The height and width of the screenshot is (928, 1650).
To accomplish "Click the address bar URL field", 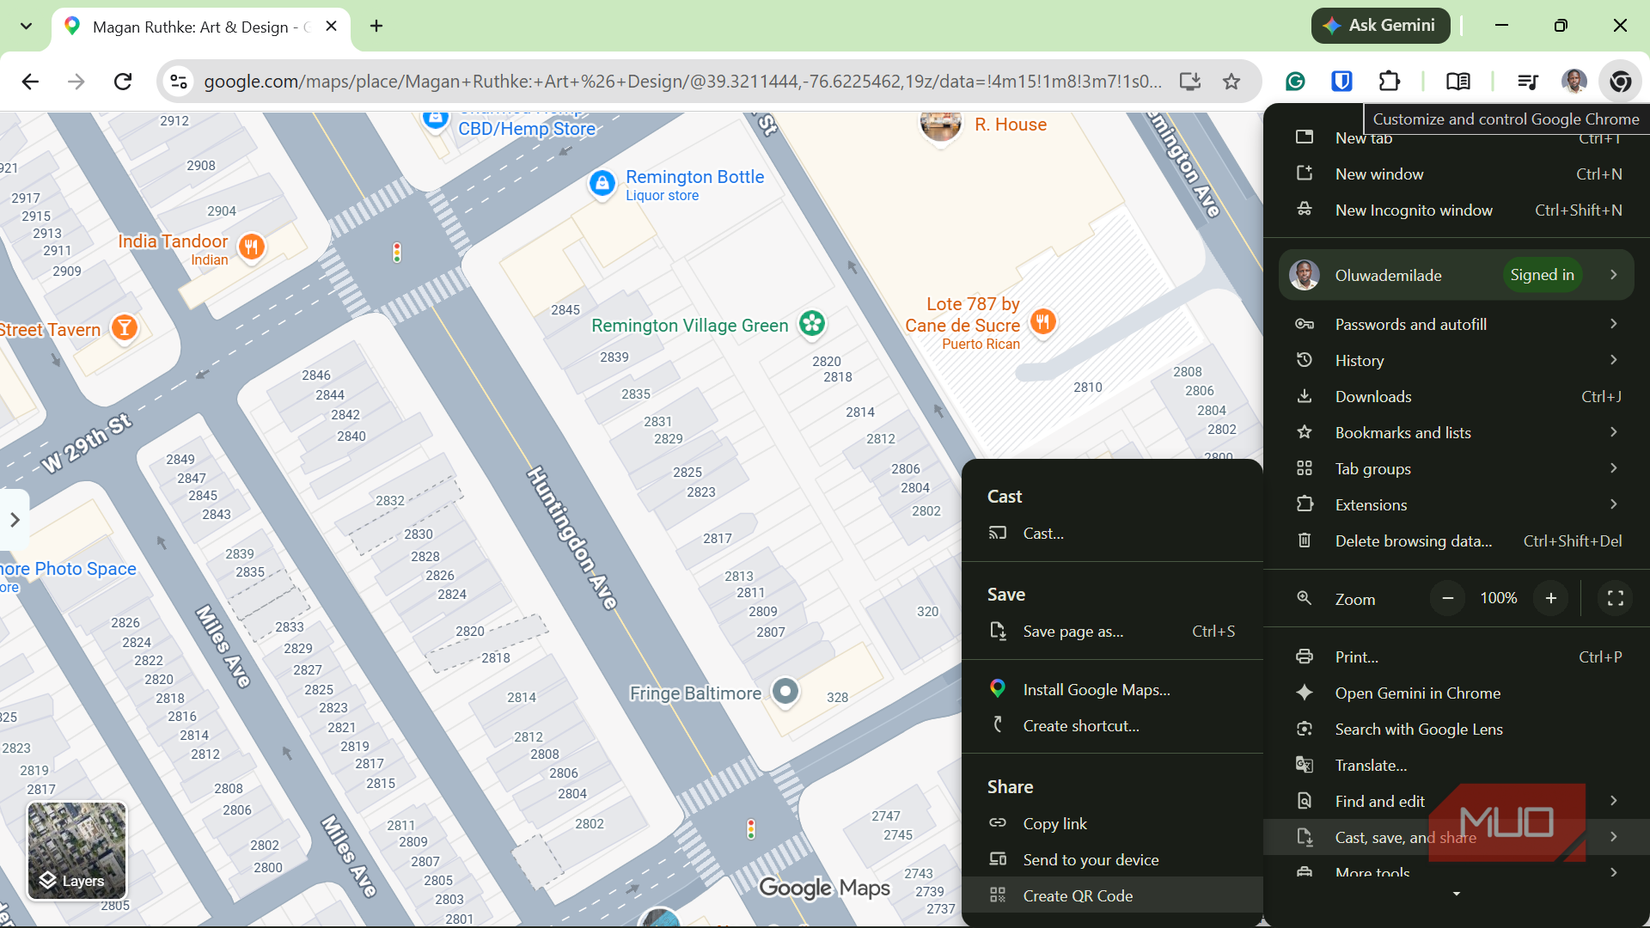I will [683, 81].
